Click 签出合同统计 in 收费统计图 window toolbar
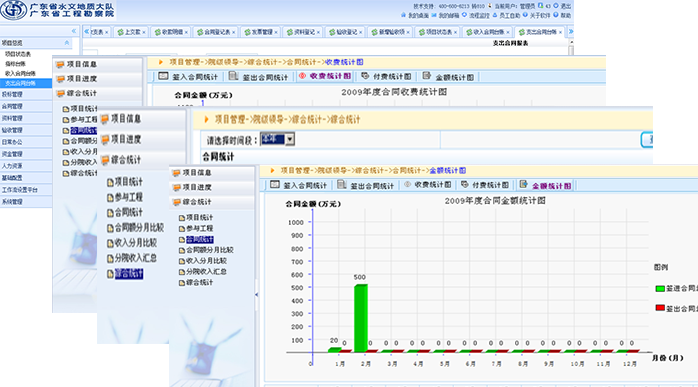The image size is (698, 387). (x=259, y=77)
